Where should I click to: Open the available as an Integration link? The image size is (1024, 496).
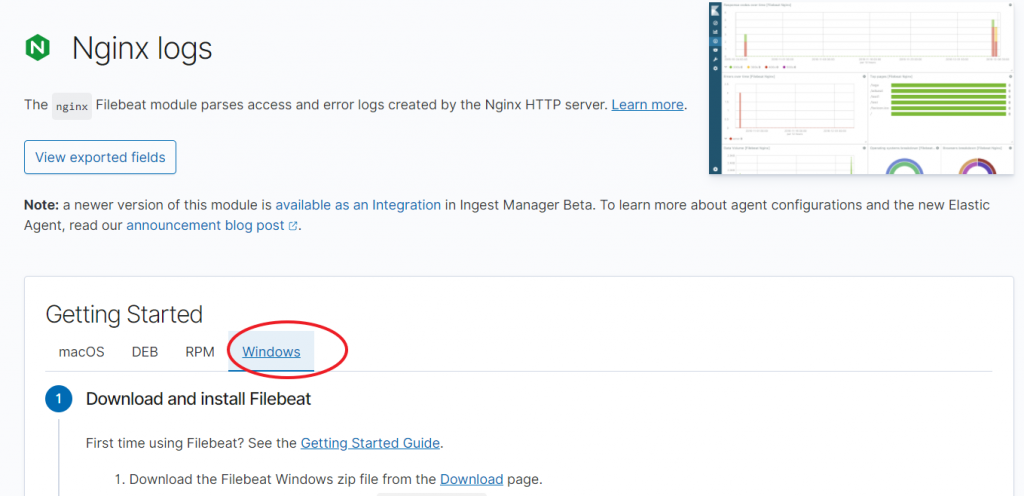click(x=358, y=205)
